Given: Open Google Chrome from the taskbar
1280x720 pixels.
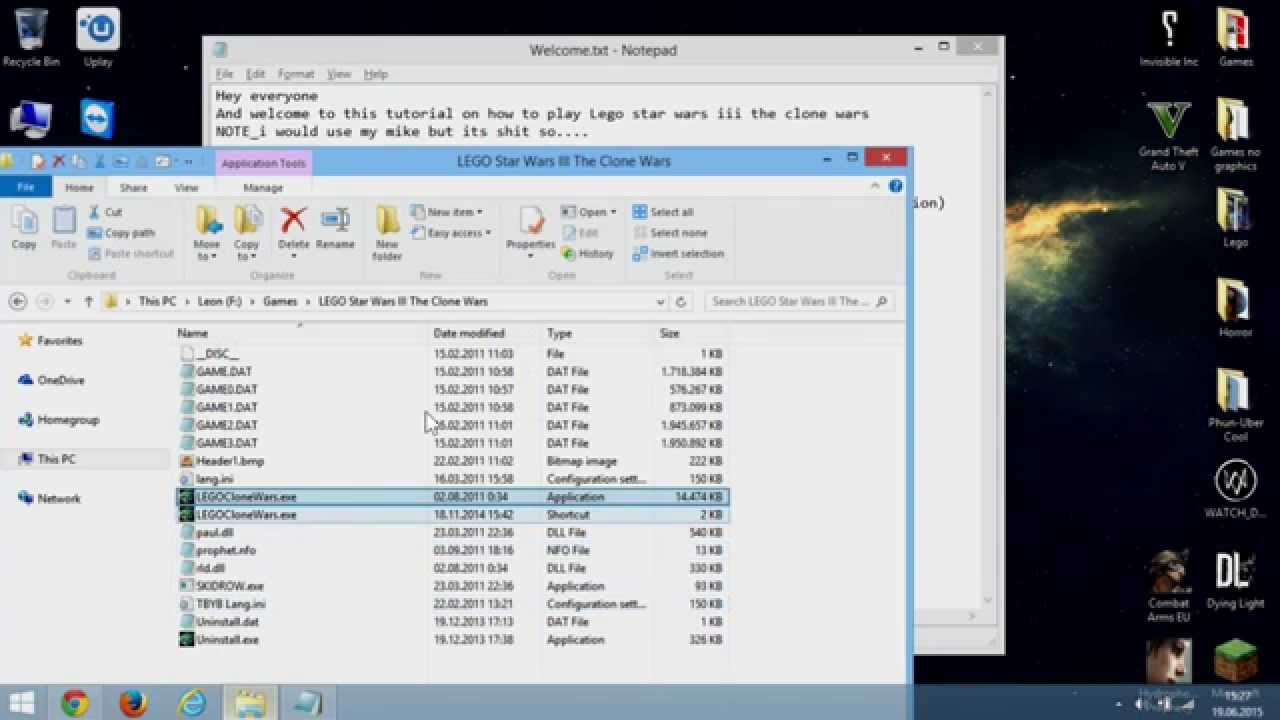Looking at the screenshot, I should [x=75, y=704].
